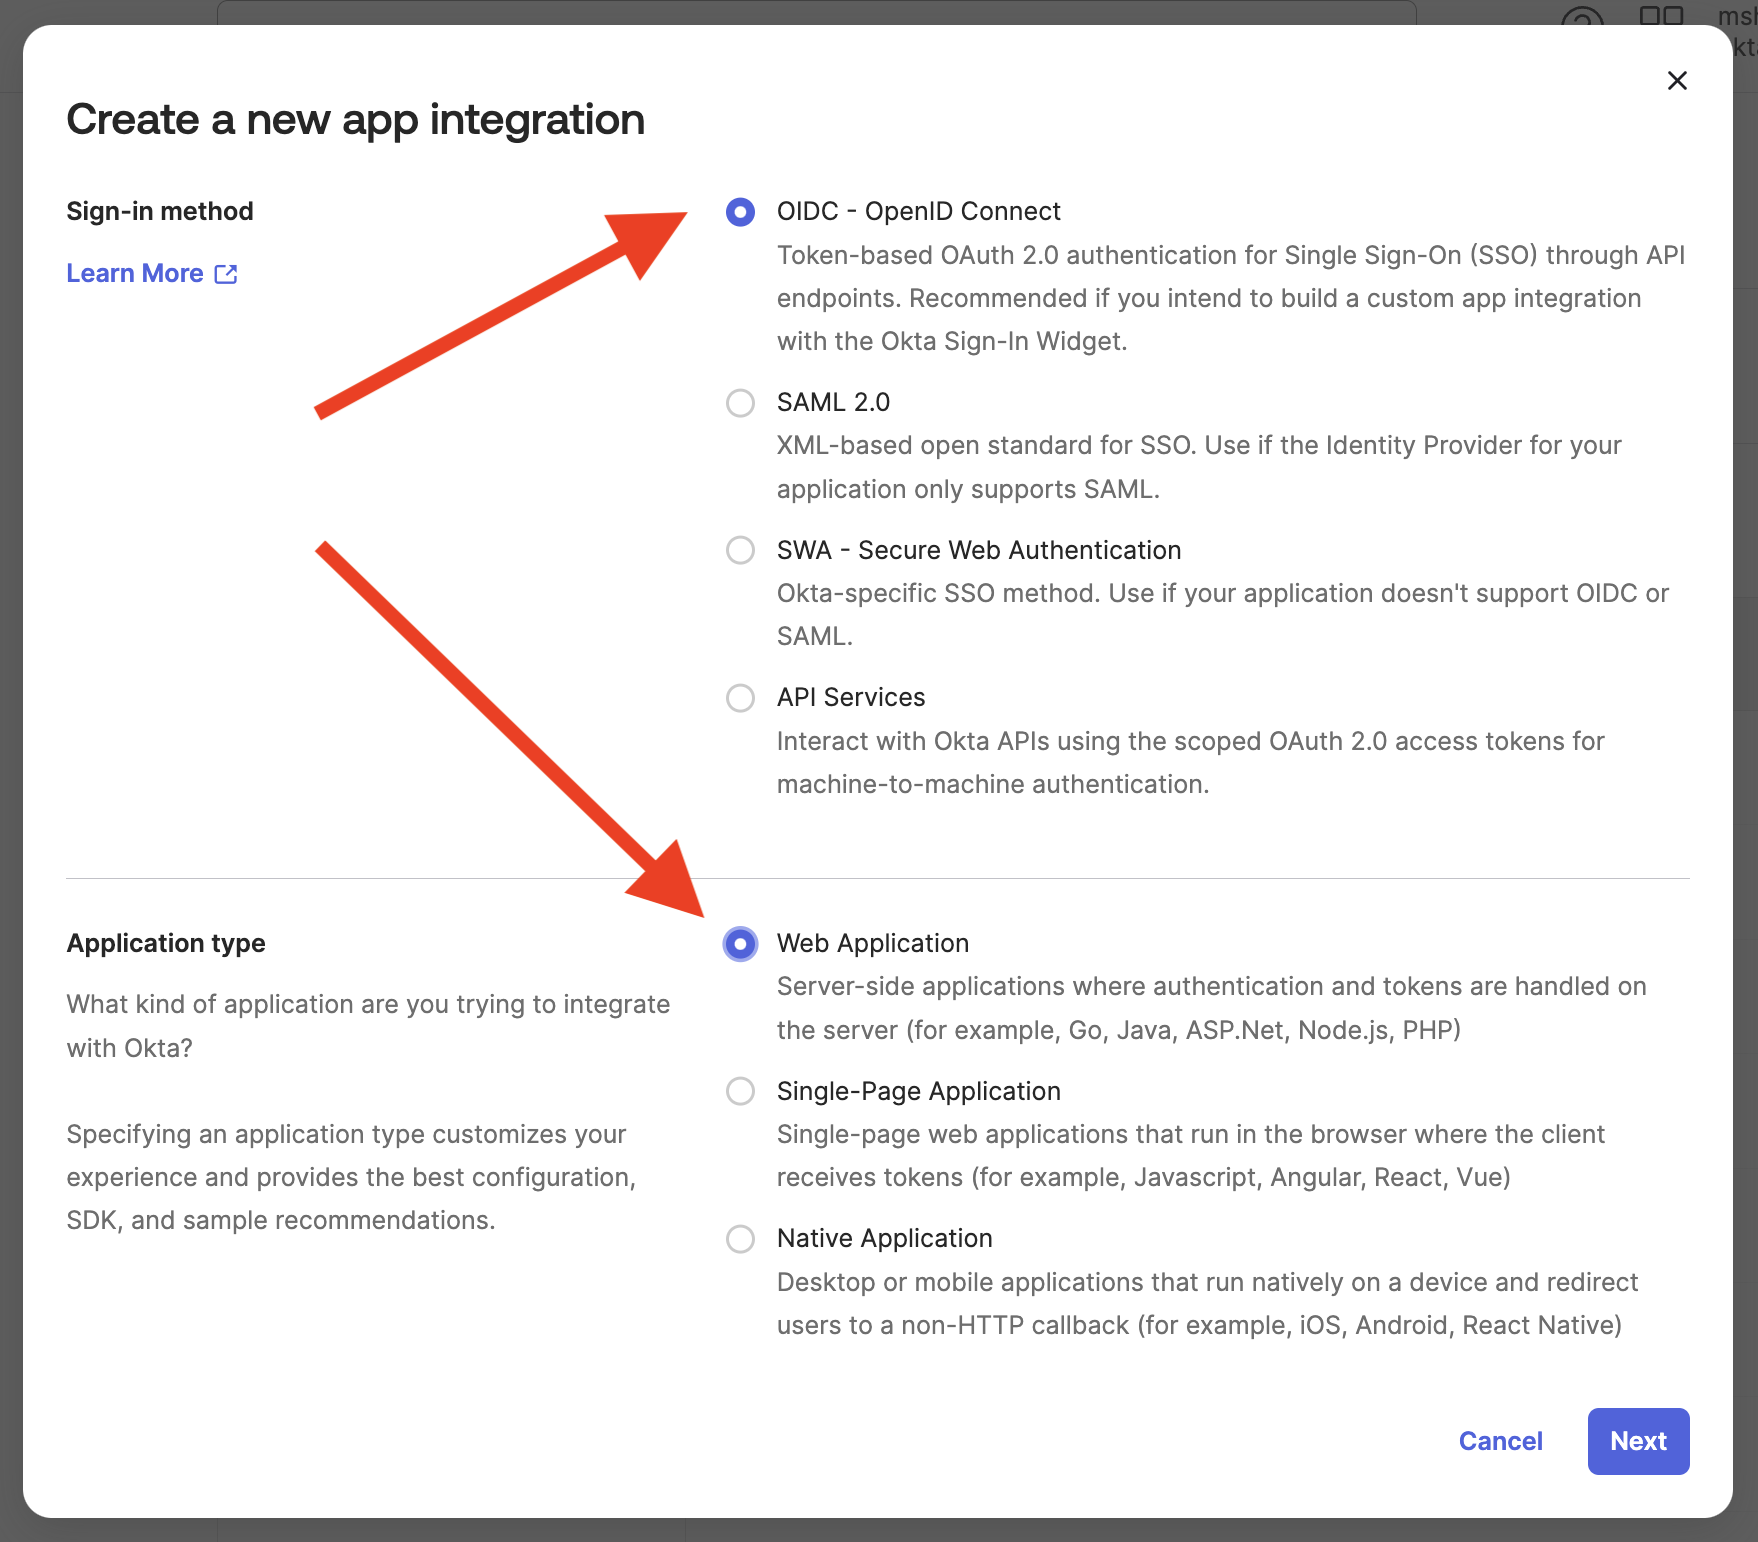
Task: Click the Single-Page Application label
Action: click(x=918, y=1090)
